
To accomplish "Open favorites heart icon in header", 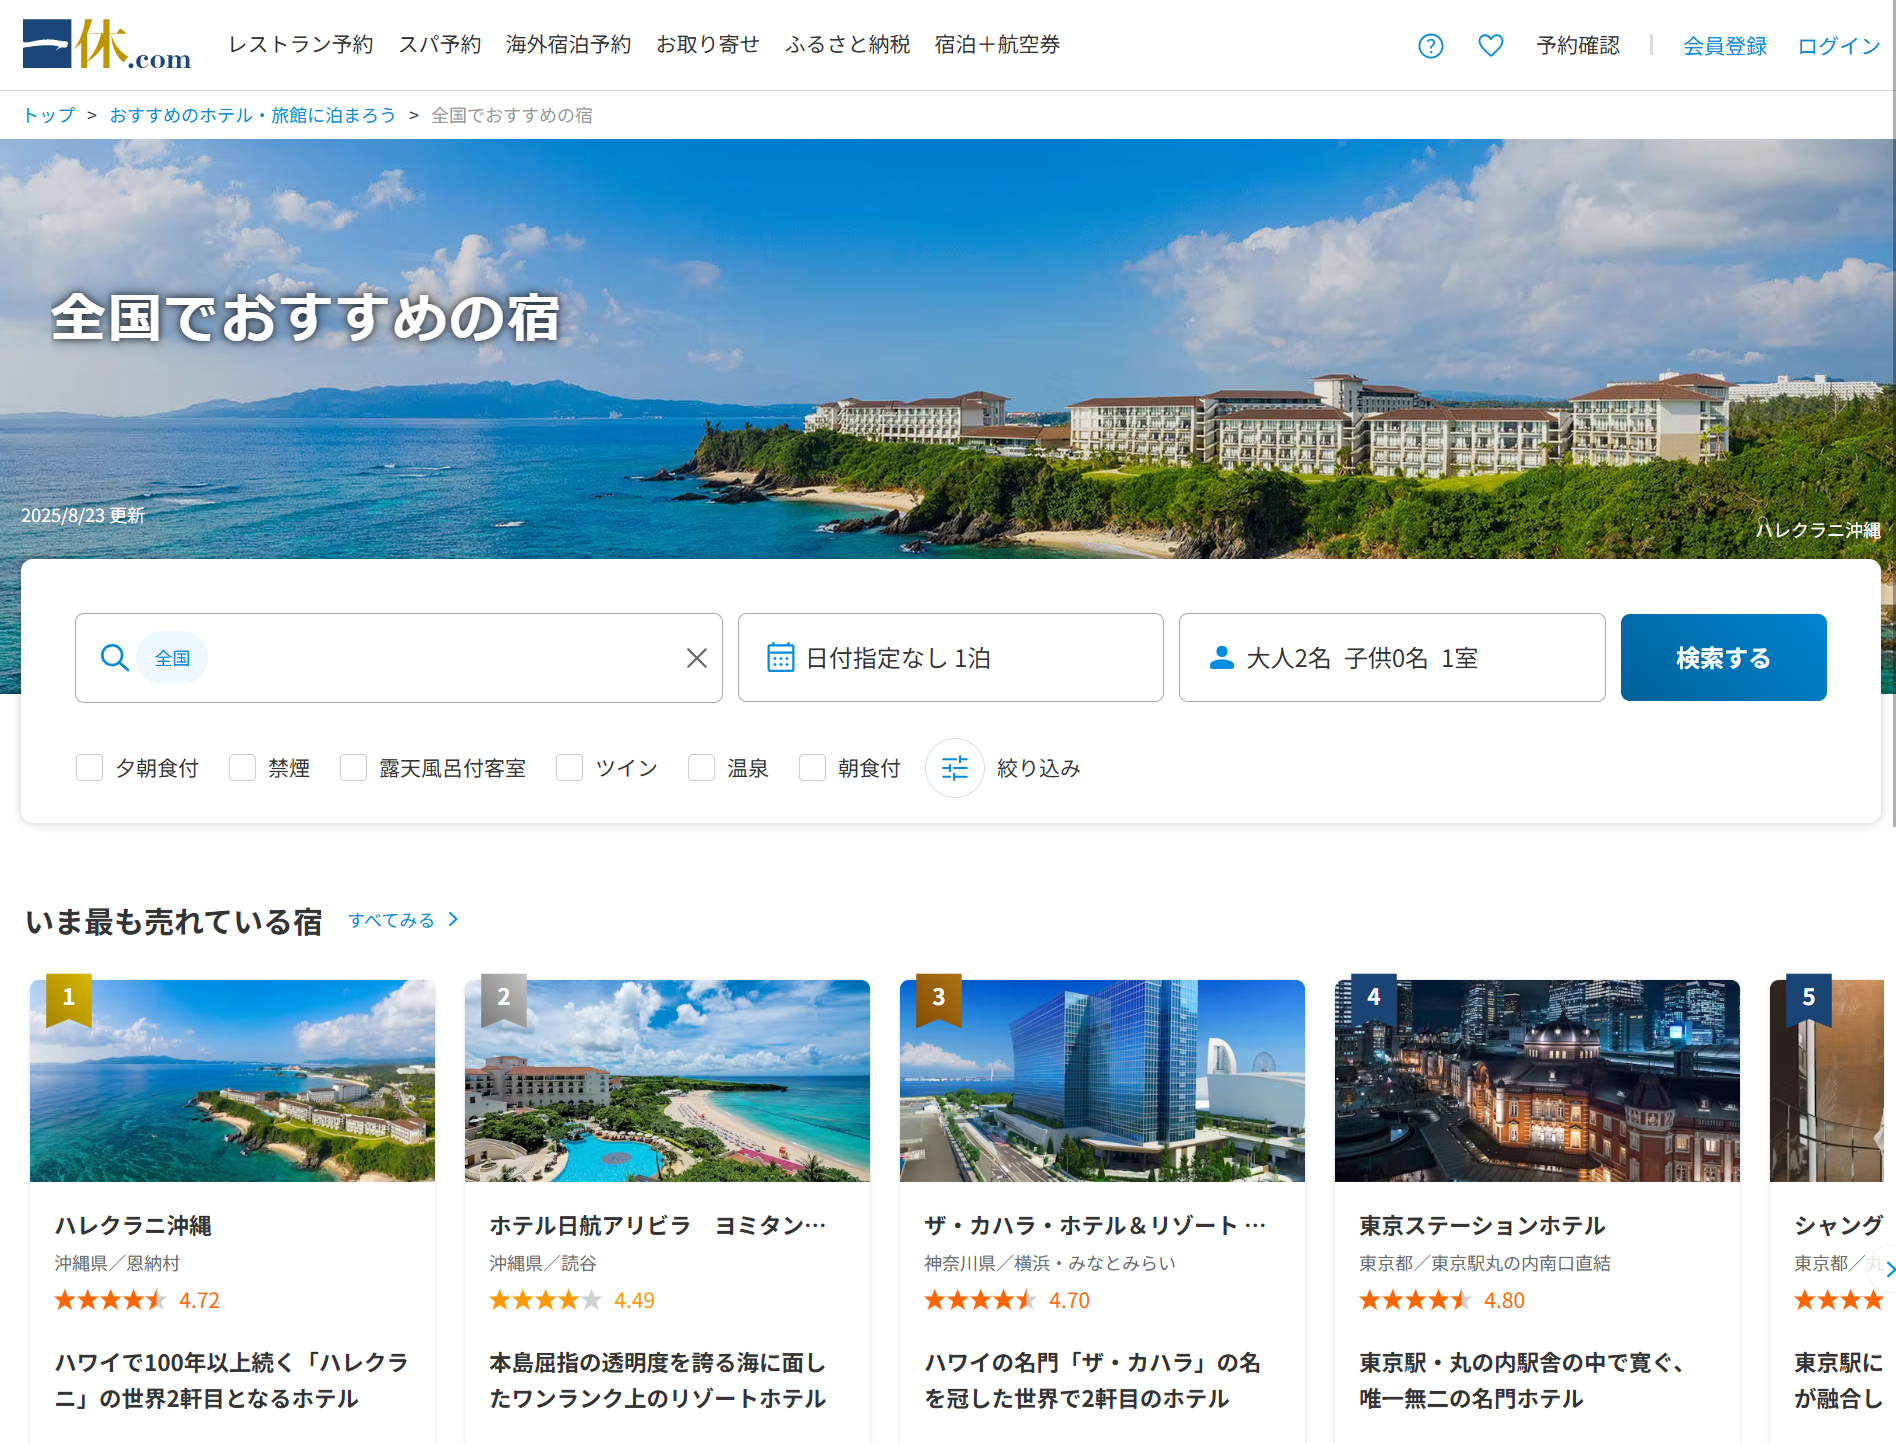I will tap(1491, 46).
